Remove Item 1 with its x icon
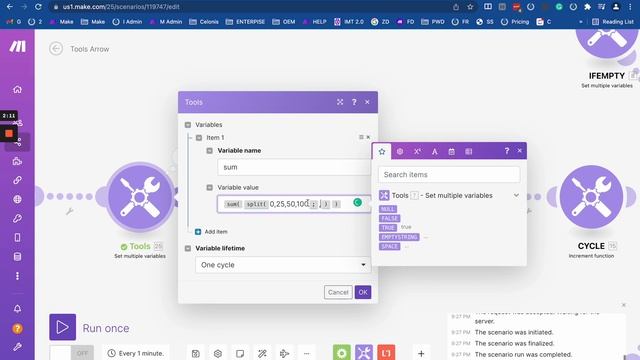 click(x=368, y=137)
